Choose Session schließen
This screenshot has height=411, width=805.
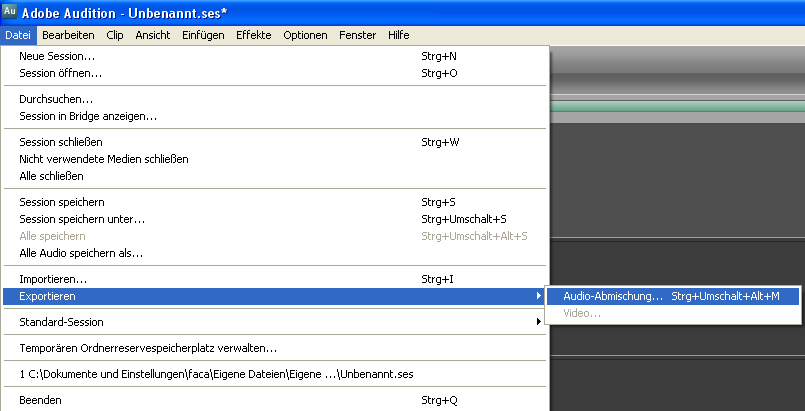pyautogui.click(x=275, y=142)
